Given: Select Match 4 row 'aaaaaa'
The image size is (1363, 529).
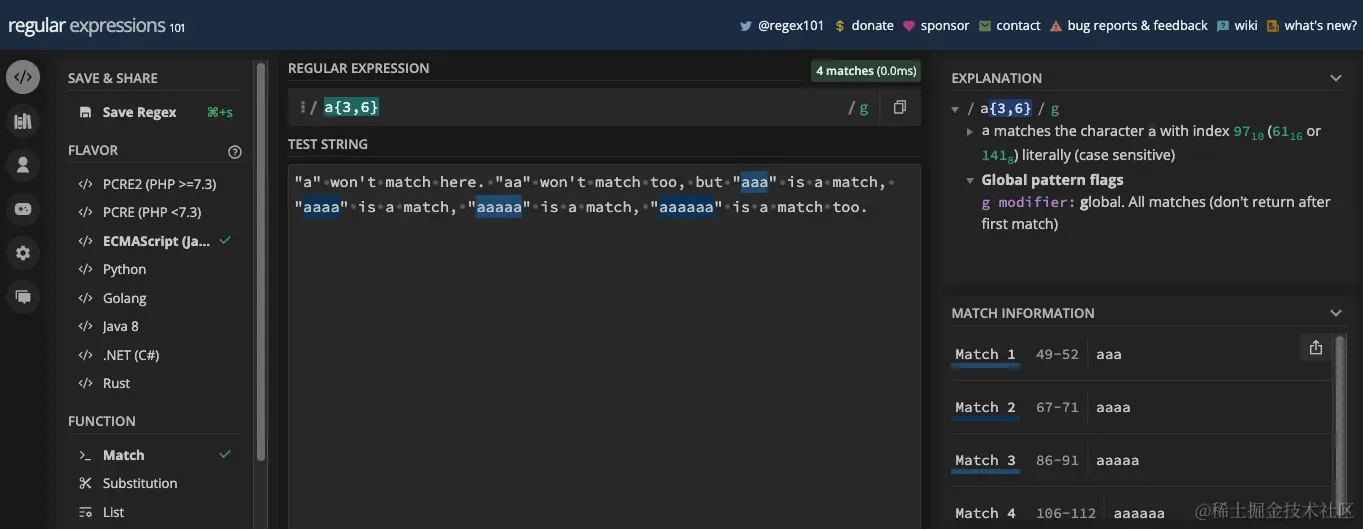Looking at the screenshot, I should 1141,512.
